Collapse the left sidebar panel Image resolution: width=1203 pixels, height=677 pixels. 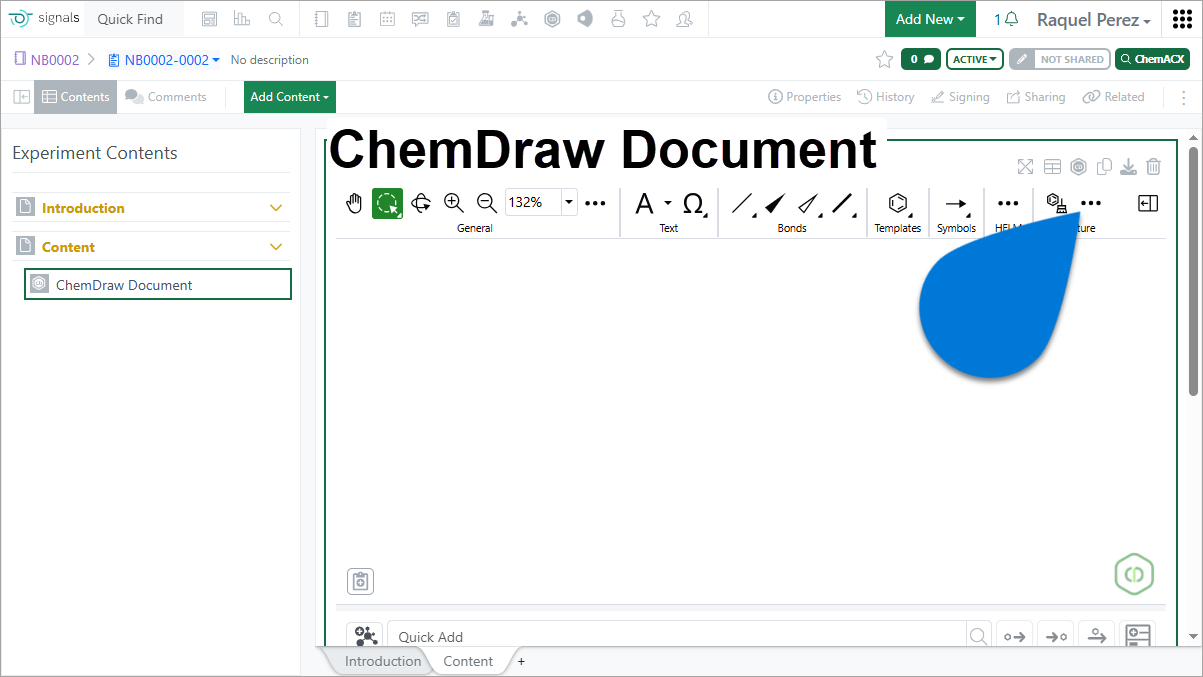click(x=21, y=97)
